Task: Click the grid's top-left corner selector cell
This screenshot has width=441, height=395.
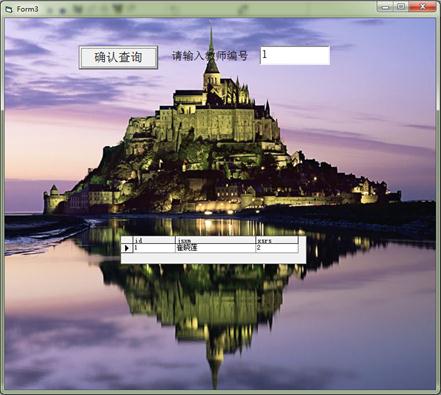Action: coord(127,240)
